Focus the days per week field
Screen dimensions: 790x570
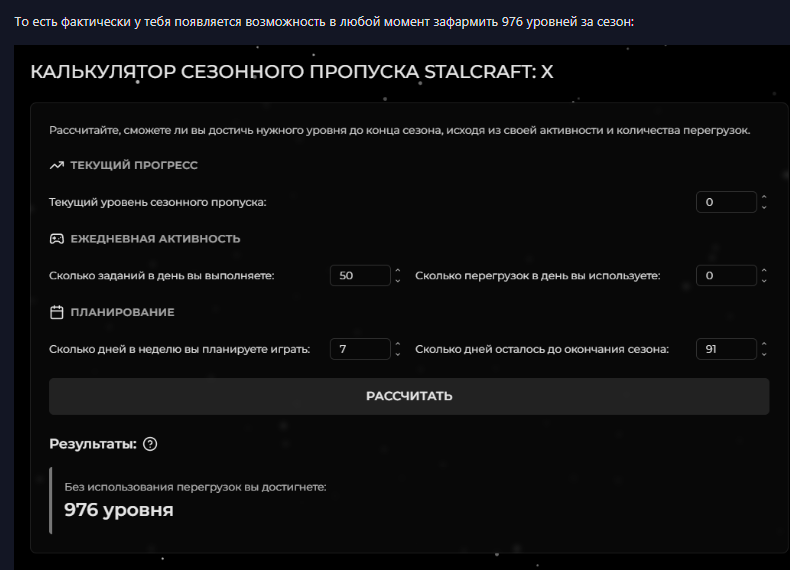coord(360,349)
